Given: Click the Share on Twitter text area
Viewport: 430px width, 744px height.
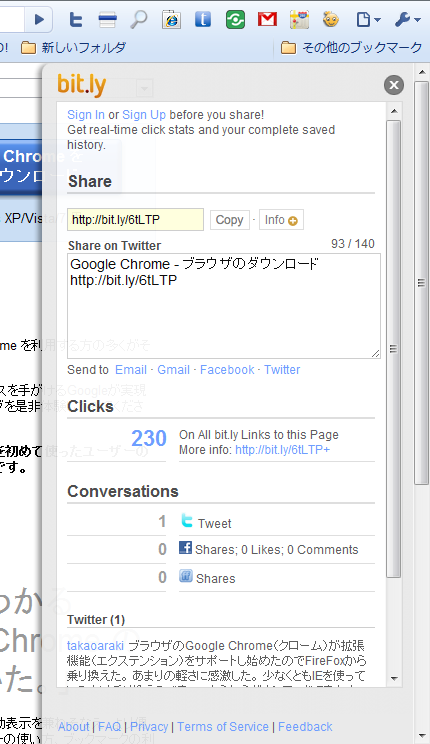Looking at the screenshot, I should tap(224, 306).
